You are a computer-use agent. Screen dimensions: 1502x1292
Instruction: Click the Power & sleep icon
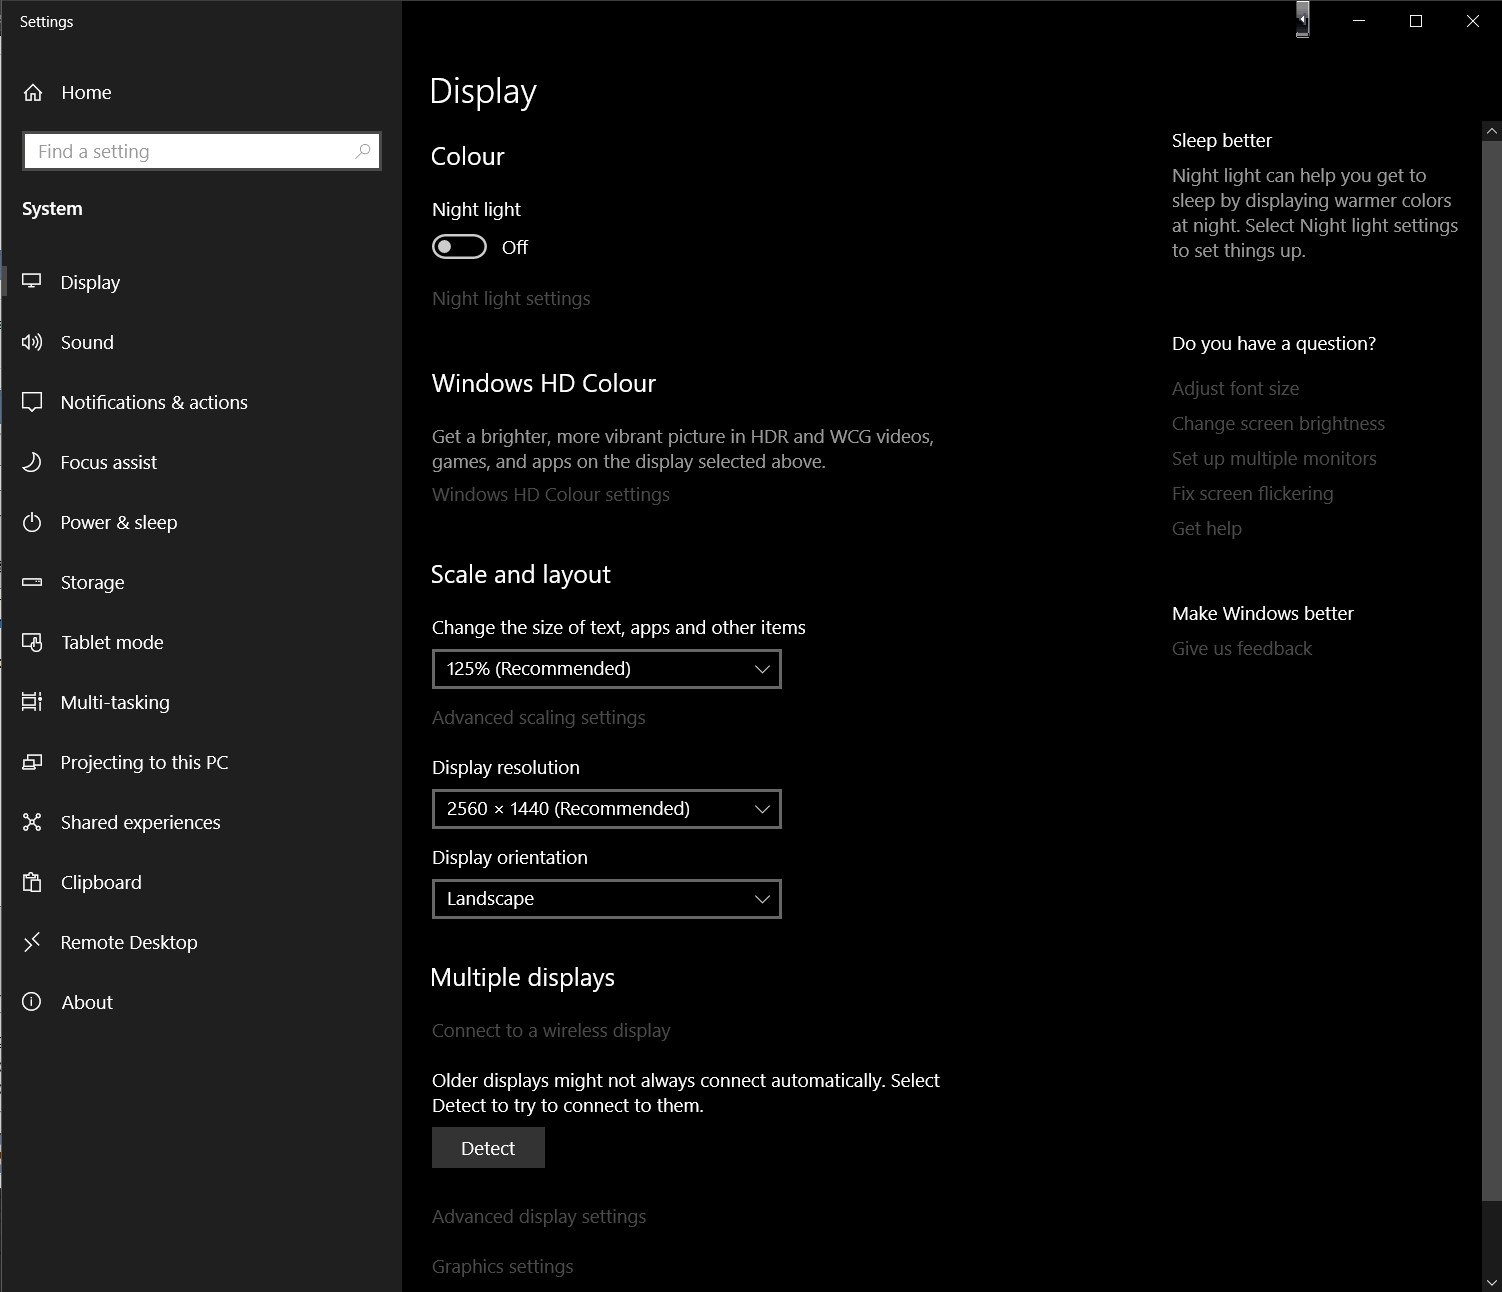[x=32, y=522]
